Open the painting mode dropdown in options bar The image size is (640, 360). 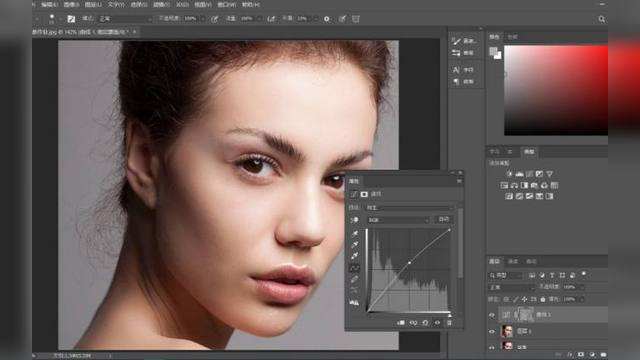[126, 19]
